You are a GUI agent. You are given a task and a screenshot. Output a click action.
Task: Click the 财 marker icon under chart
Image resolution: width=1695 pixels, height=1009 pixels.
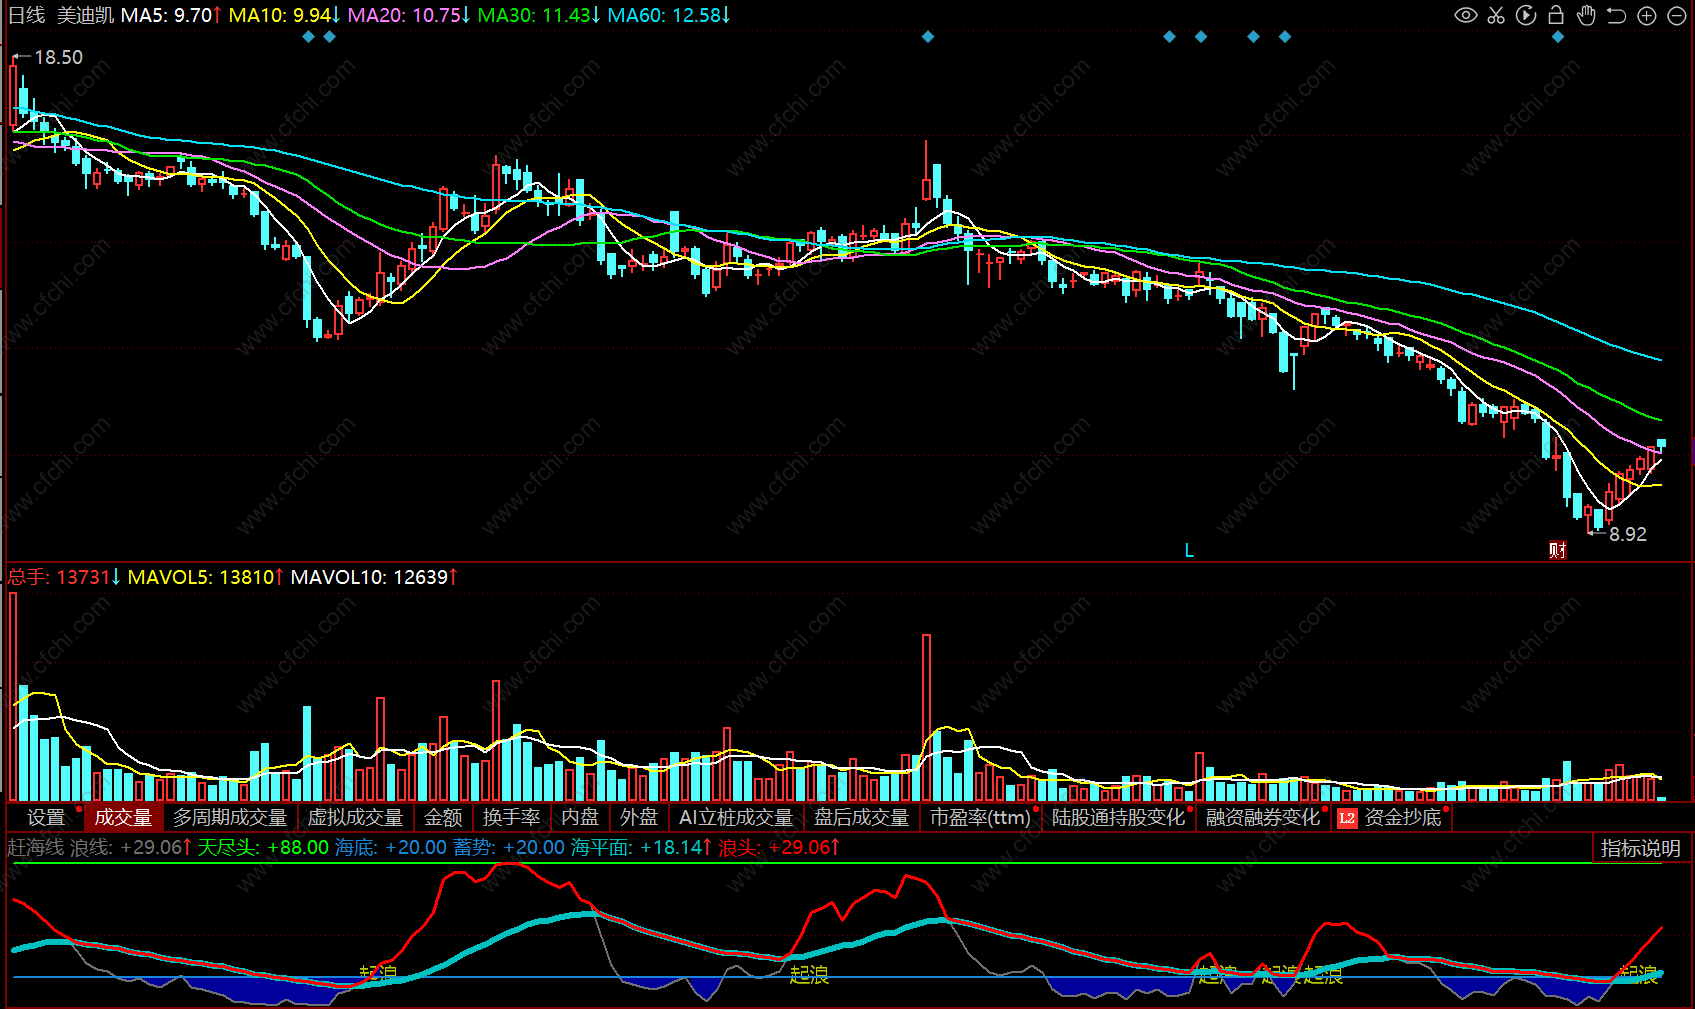(x=1557, y=550)
